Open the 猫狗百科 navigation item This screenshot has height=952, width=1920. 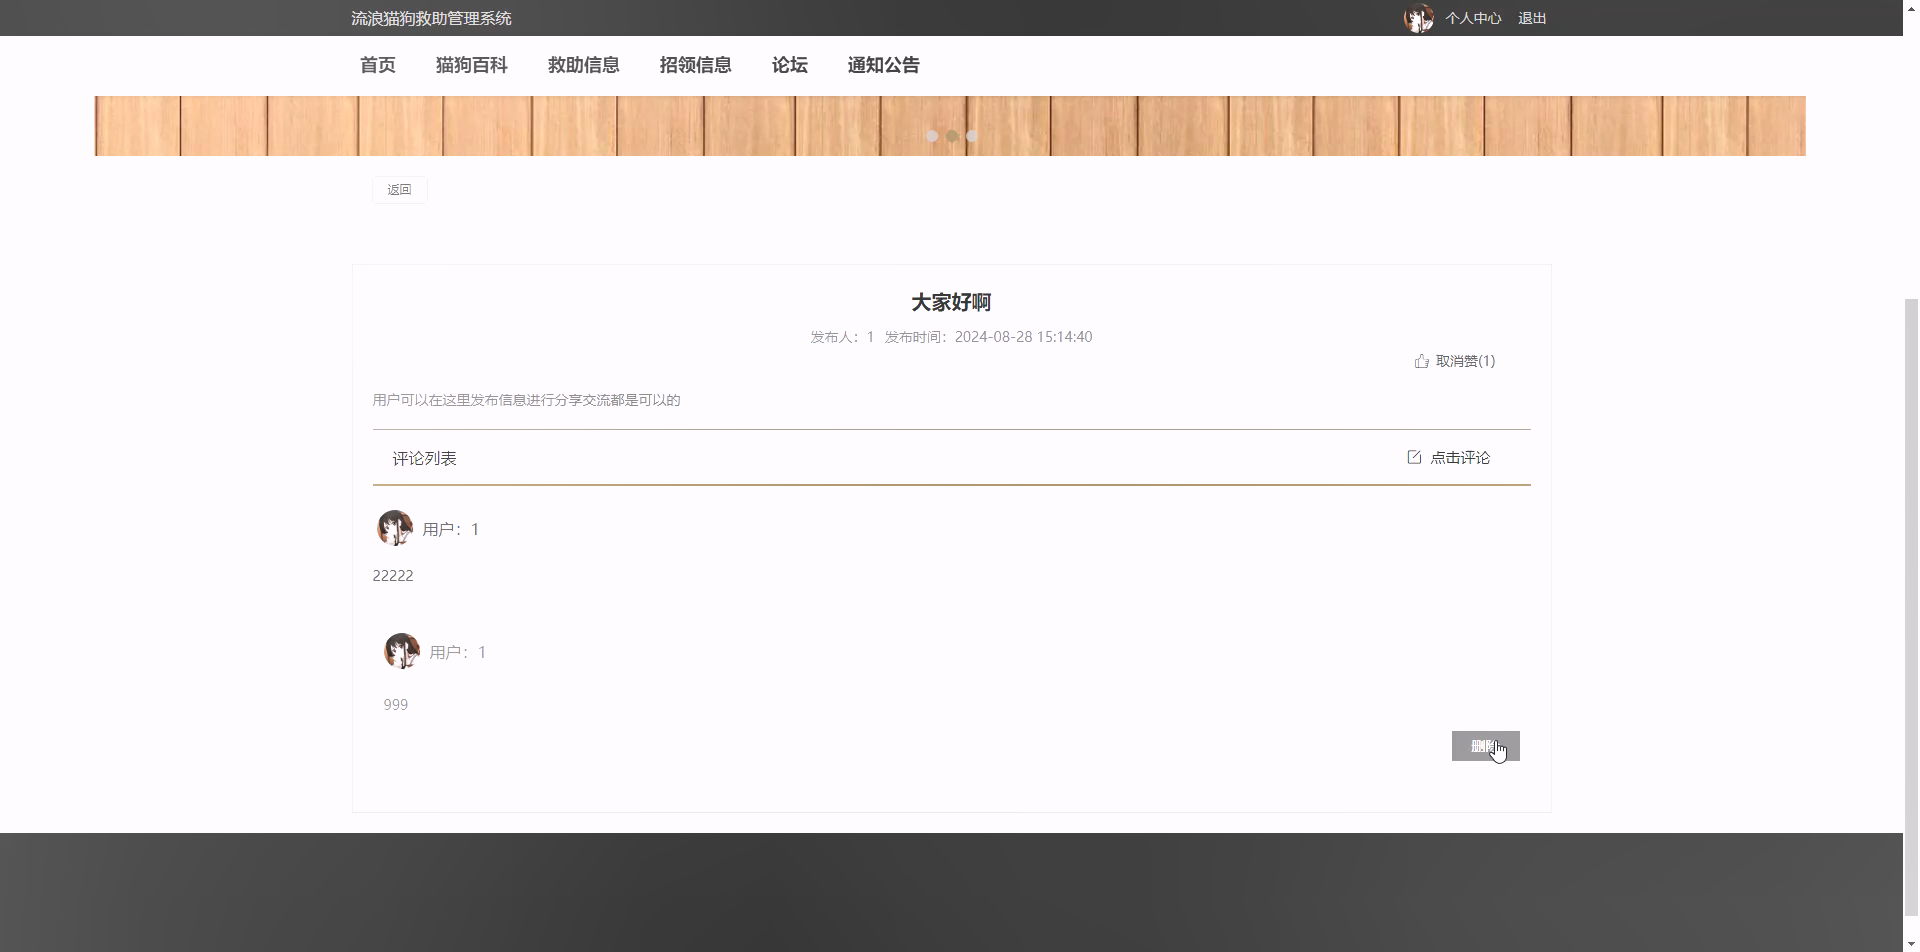[x=471, y=65]
